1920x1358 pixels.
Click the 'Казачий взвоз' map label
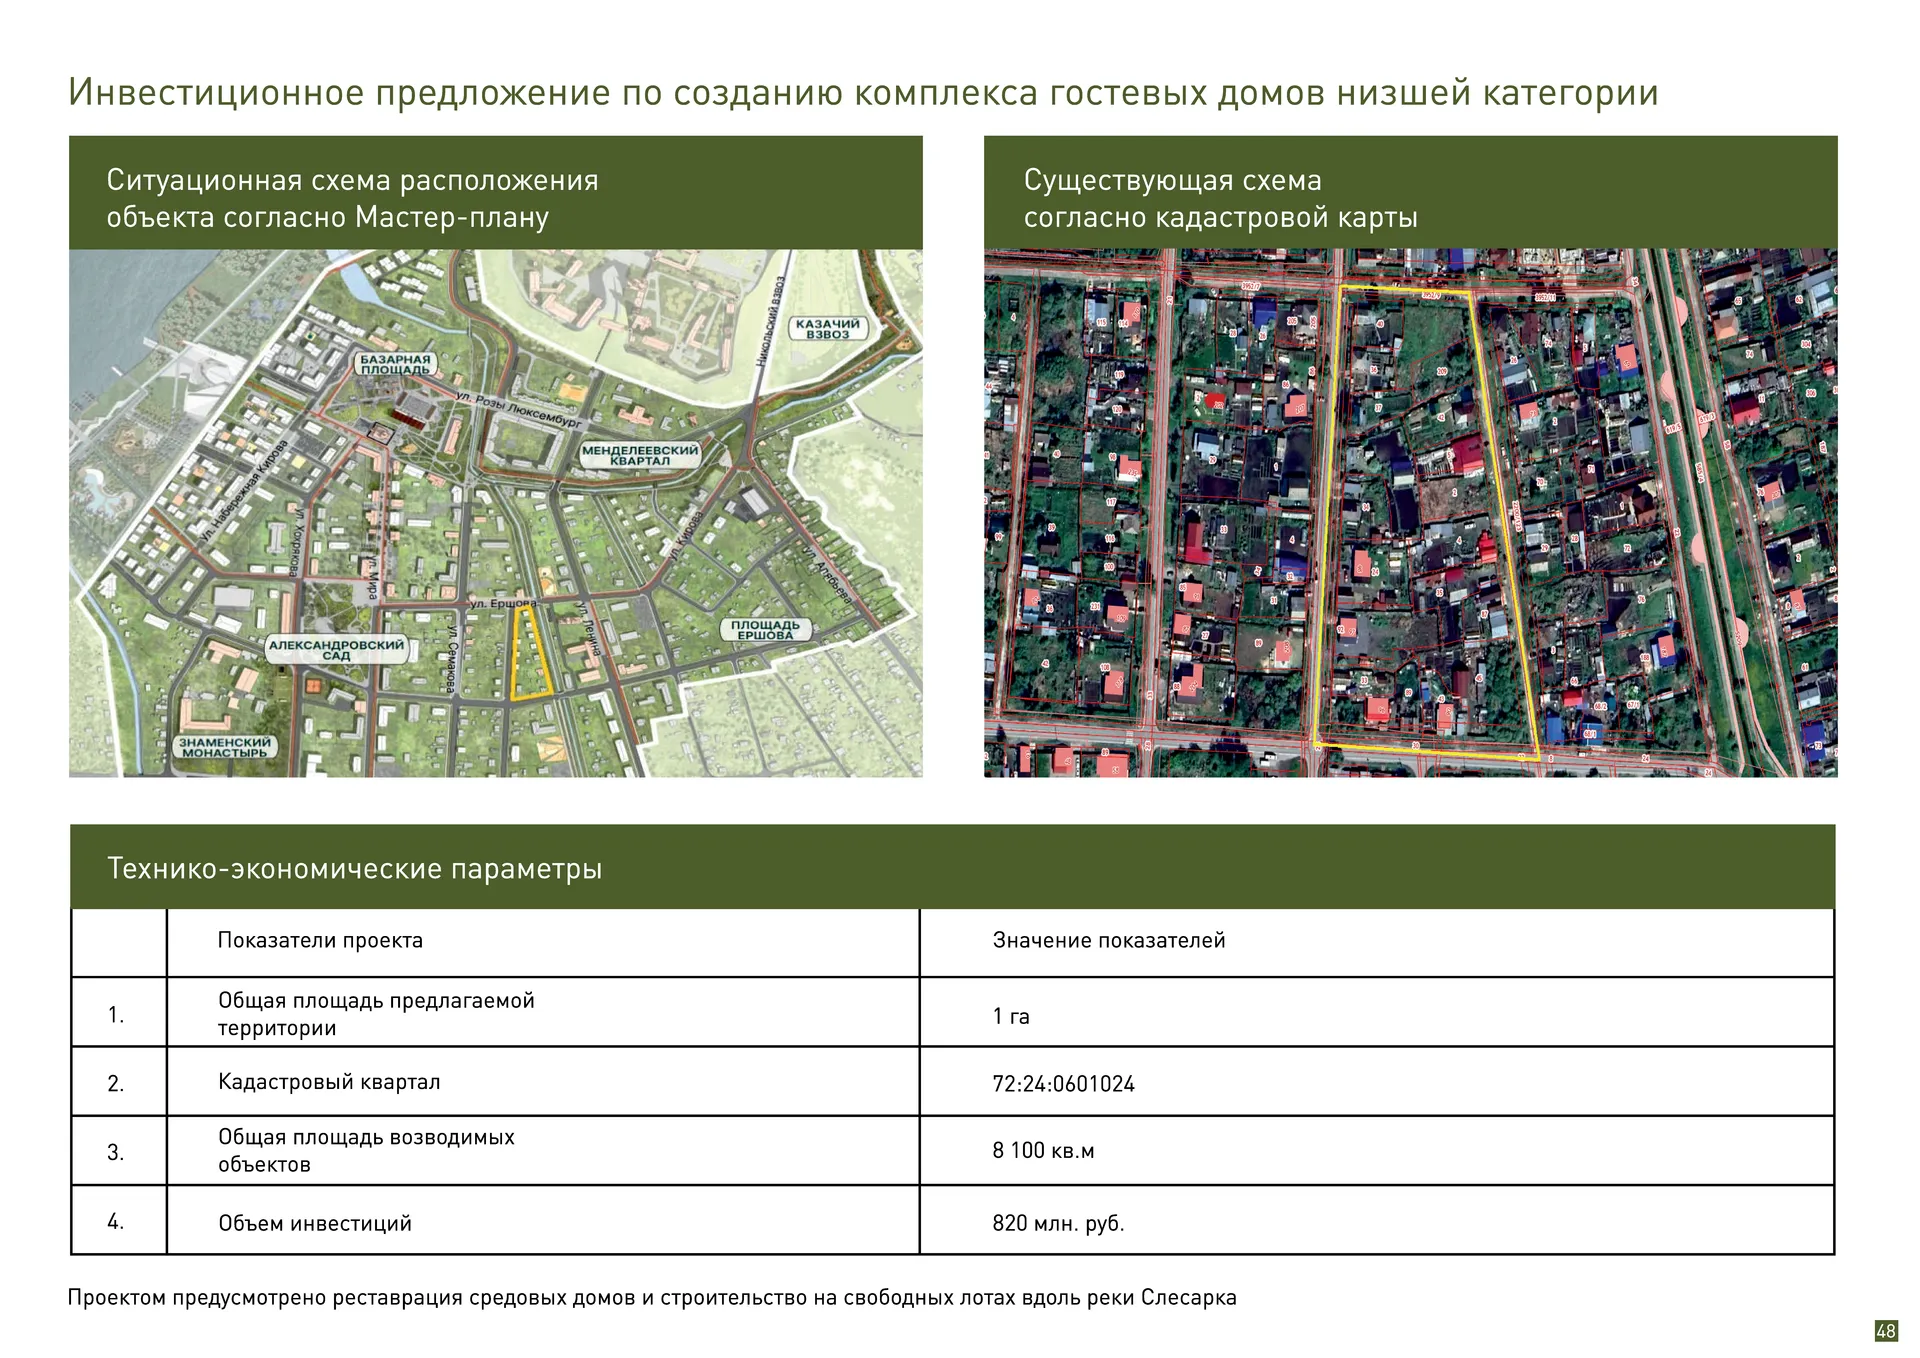coord(827,329)
